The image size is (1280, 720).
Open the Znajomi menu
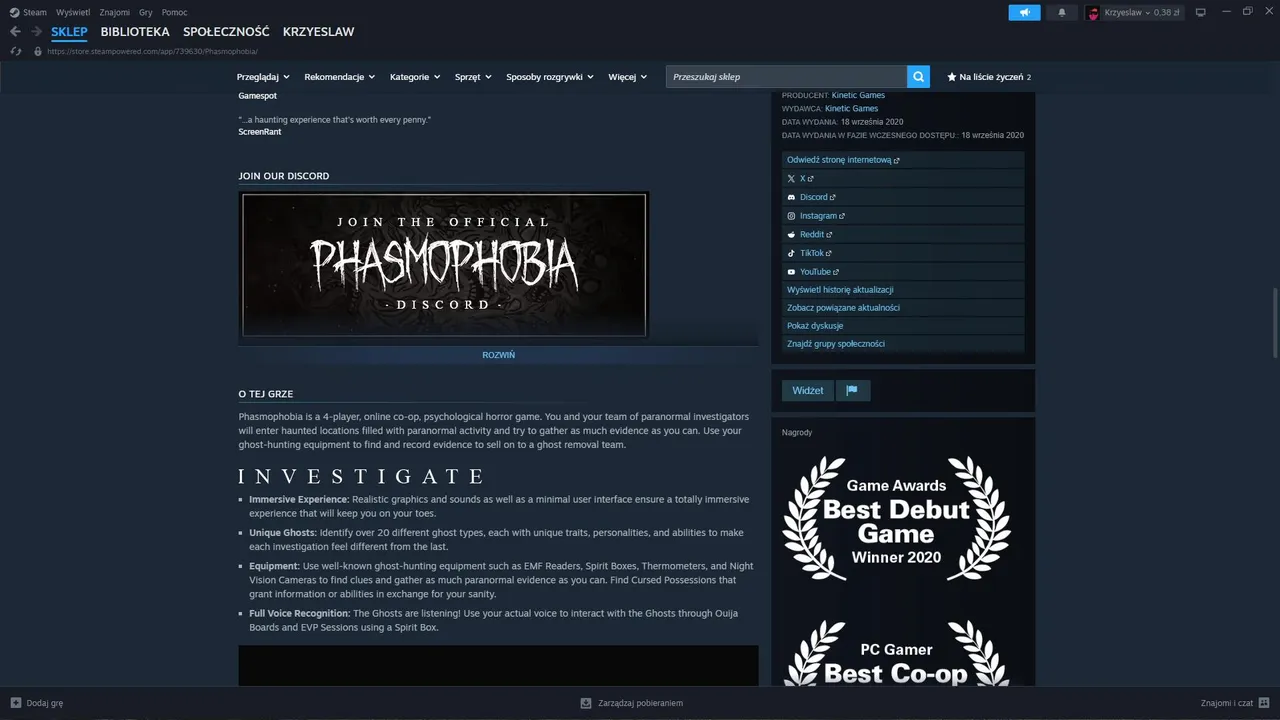click(x=115, y=12)
